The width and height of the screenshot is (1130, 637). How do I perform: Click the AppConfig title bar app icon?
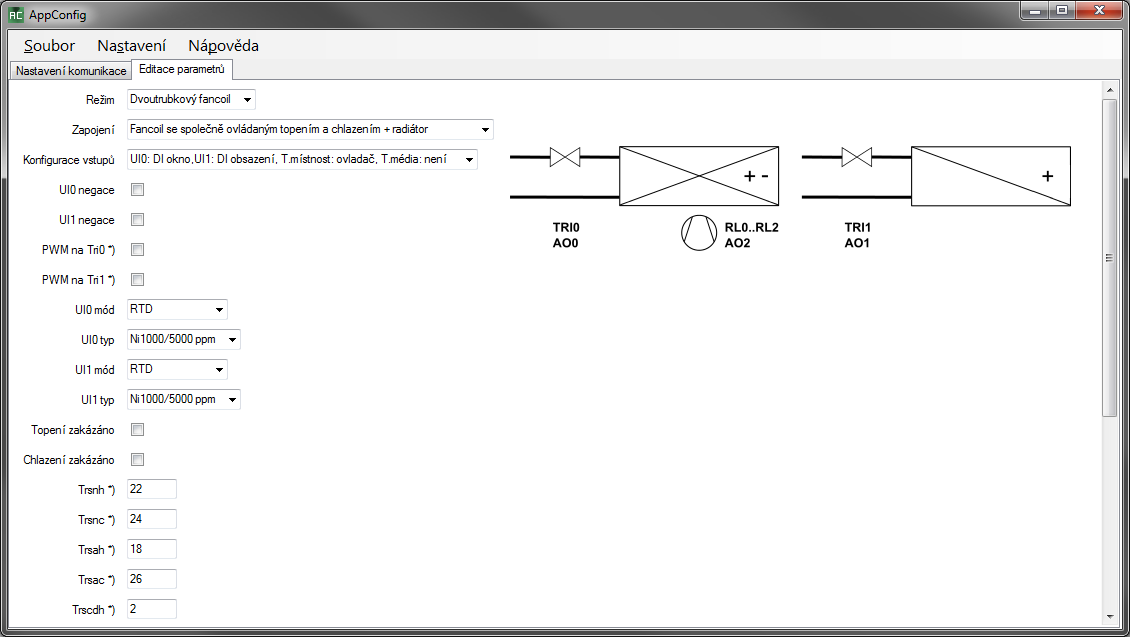coord(15,14)
